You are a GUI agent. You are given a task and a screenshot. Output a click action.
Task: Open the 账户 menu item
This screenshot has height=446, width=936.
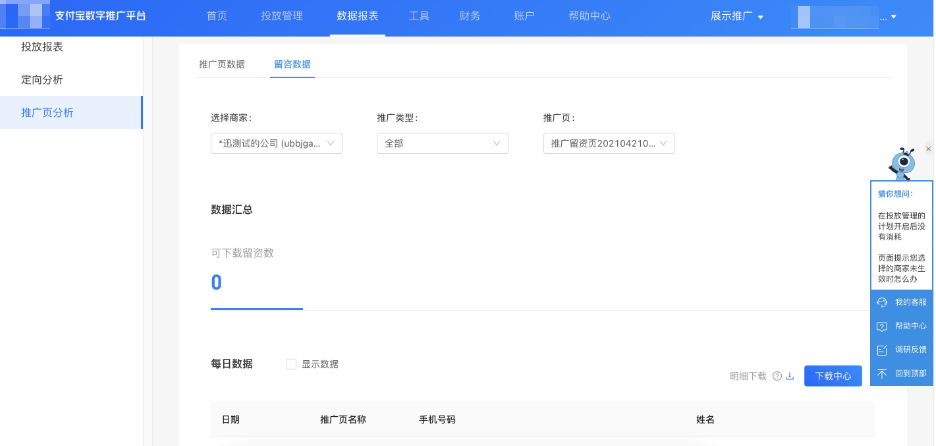pyautogui.click(x=524, y=16)
